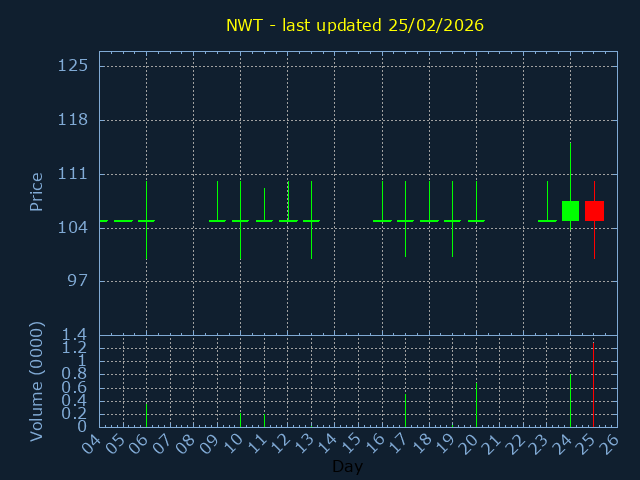640x480 pixels.
Task: Click the candlestick on day 19
Action: click(x=452, y=220)
